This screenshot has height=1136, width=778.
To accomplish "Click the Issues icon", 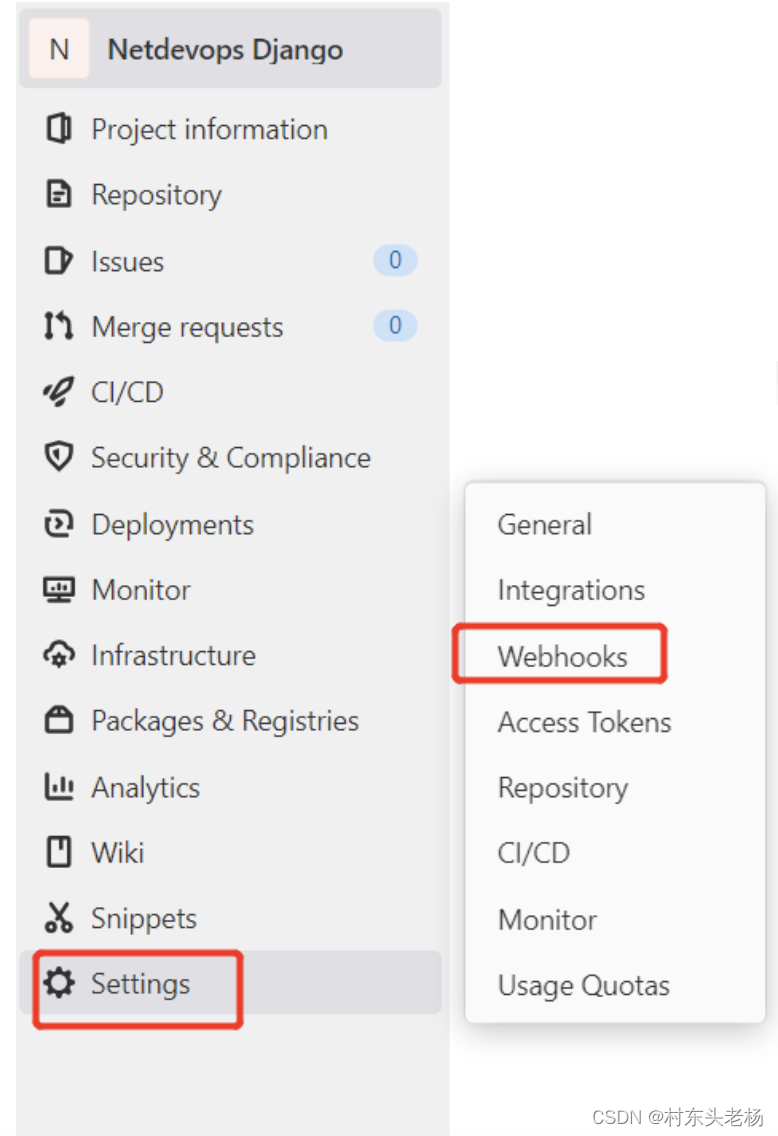I will click(58, 260).
